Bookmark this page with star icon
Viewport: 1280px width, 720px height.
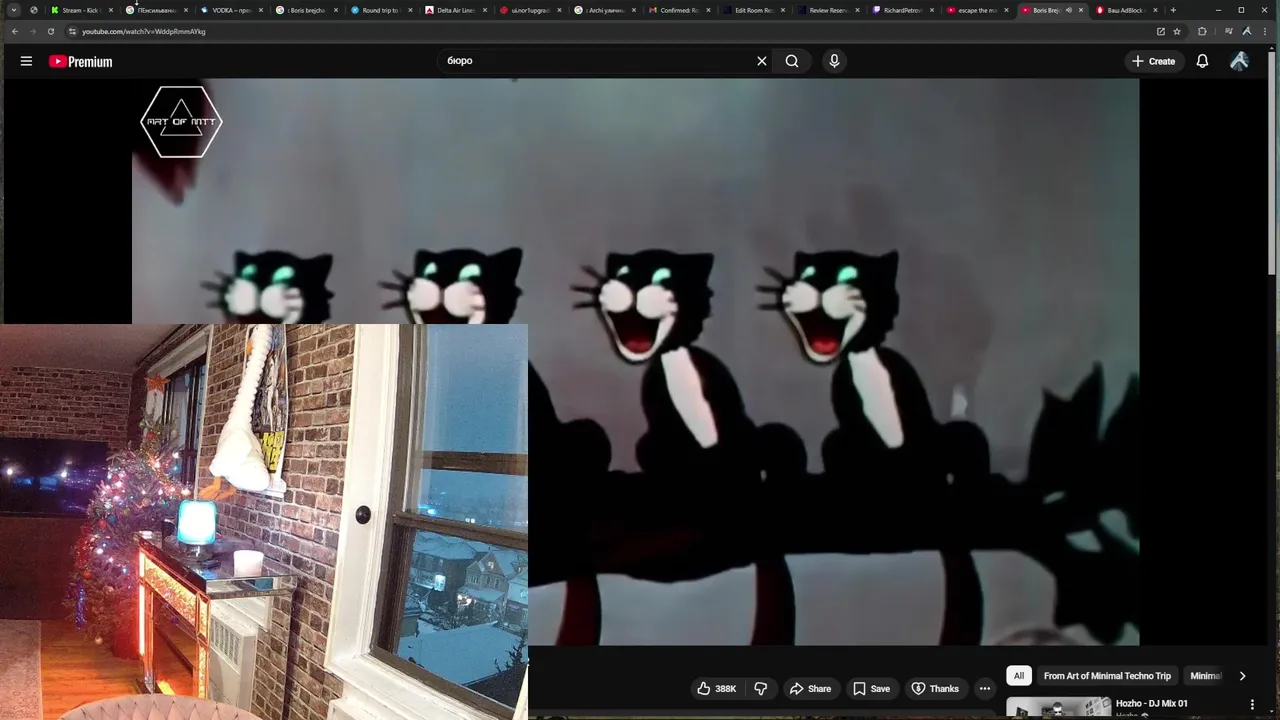tap(1177, 31)
